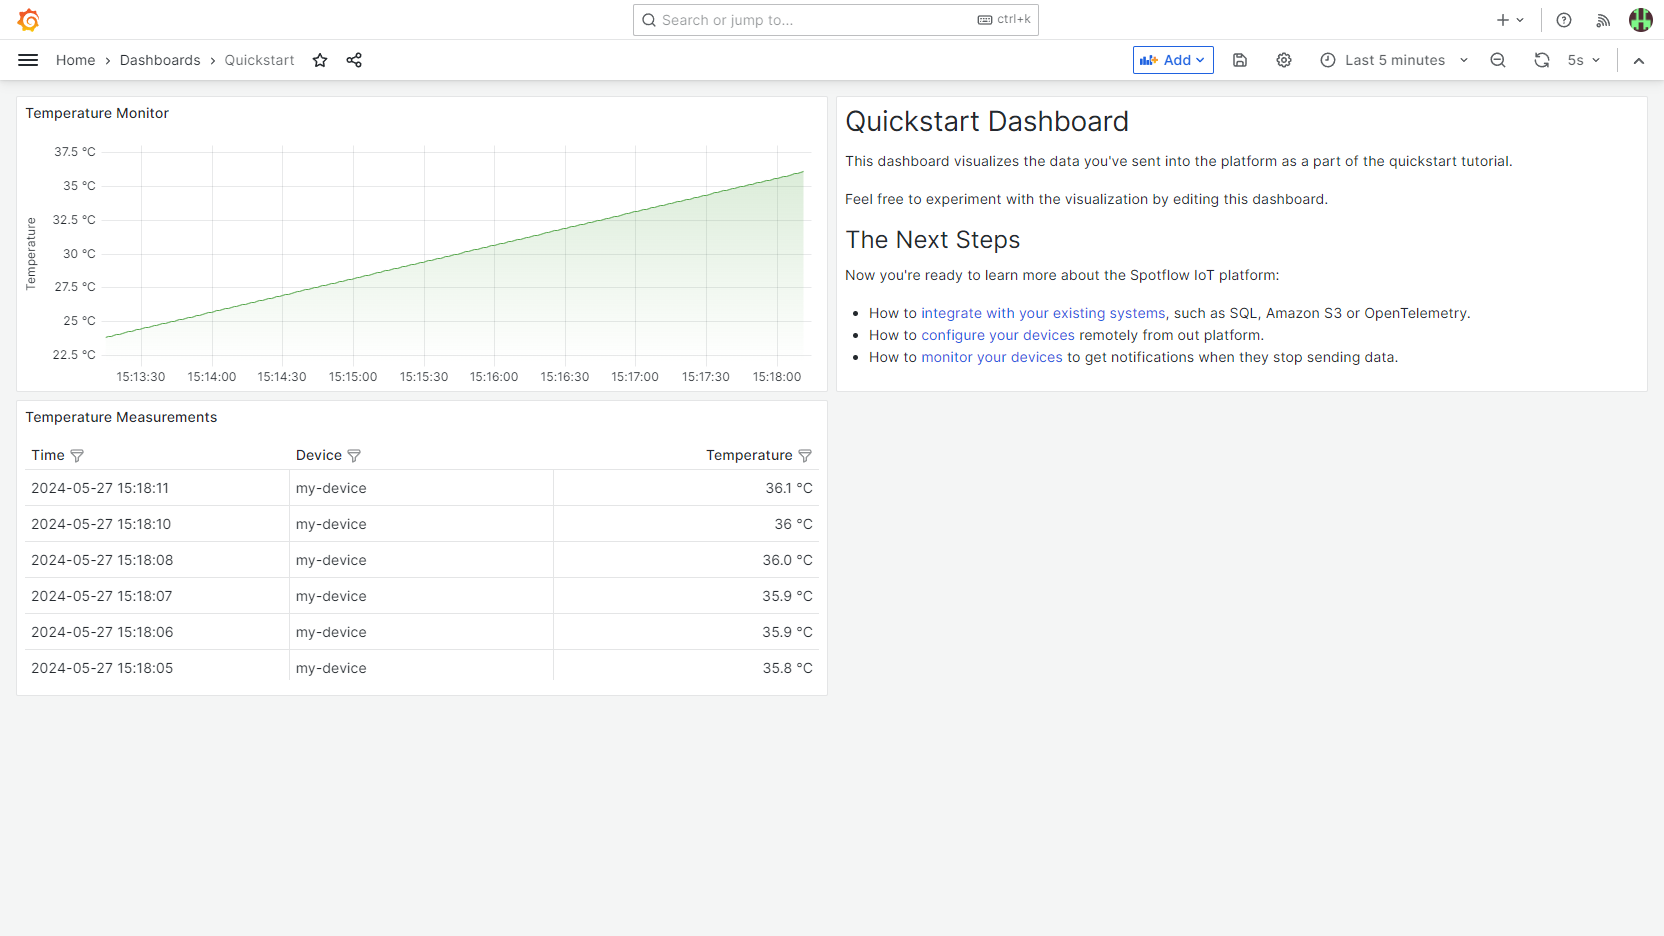Screen dimensions: 1664x936
Task: Filter the Temperature column
Action: 805,456
